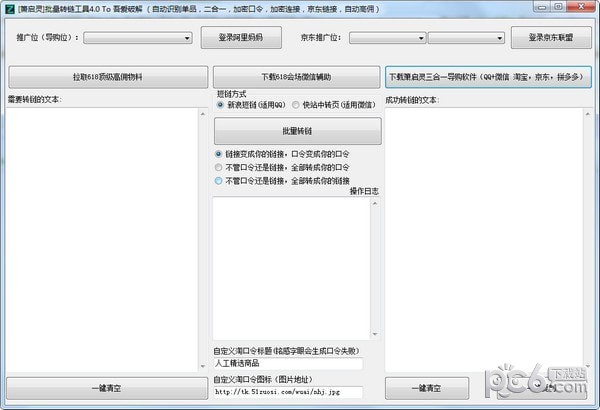Focus the 自定义淘口令标题 input field

[x=287, y=364]
